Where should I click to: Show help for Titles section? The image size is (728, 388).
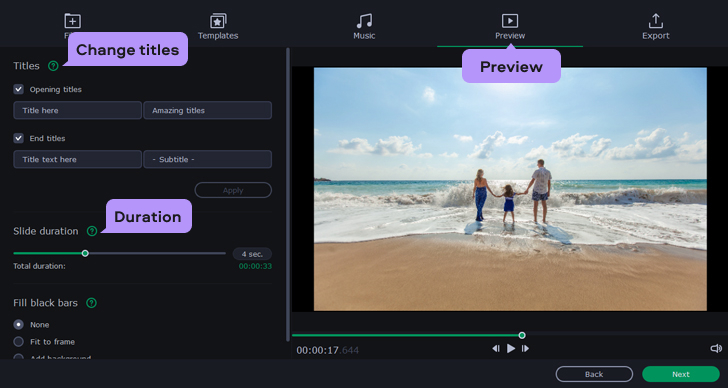[x=53, y=66]
